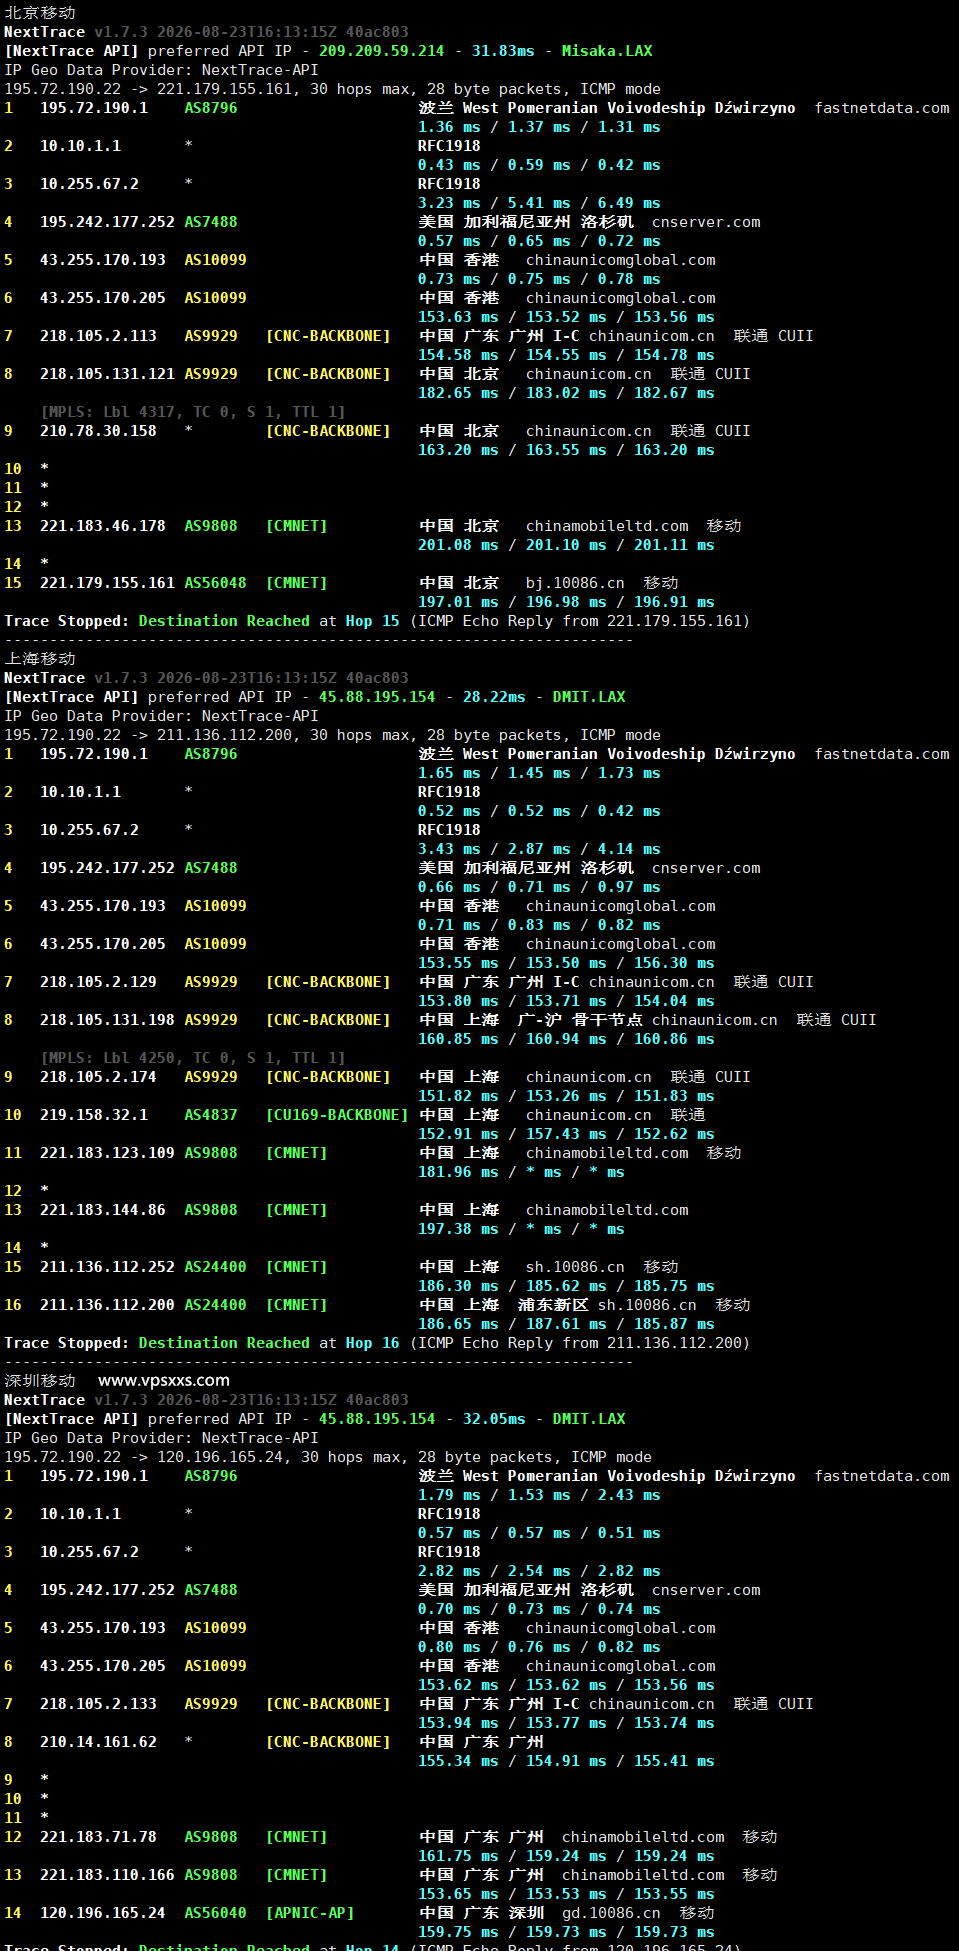Click the MPLS Lbl 4250 line
This screenshot has height=1951, width=959.
tap(193, 1058)
